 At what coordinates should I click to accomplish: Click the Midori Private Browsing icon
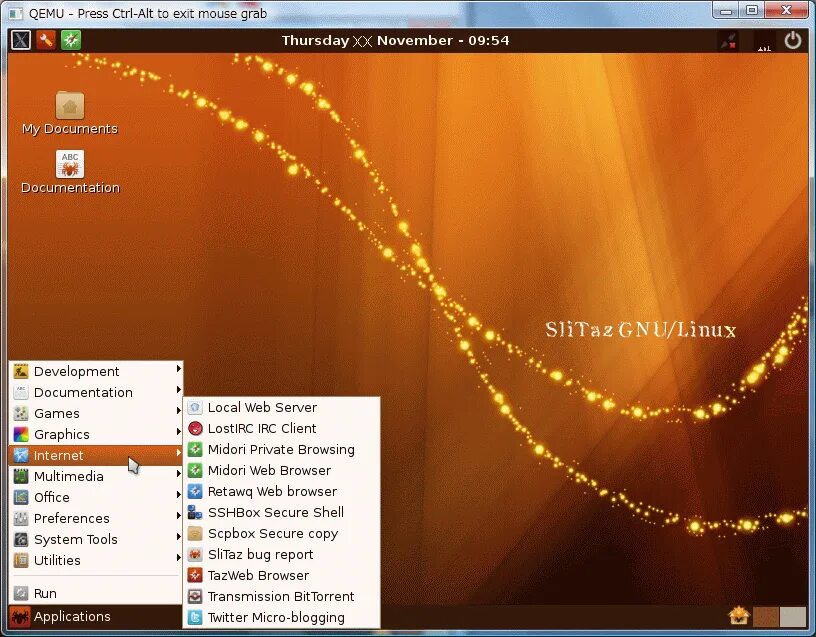195,449
